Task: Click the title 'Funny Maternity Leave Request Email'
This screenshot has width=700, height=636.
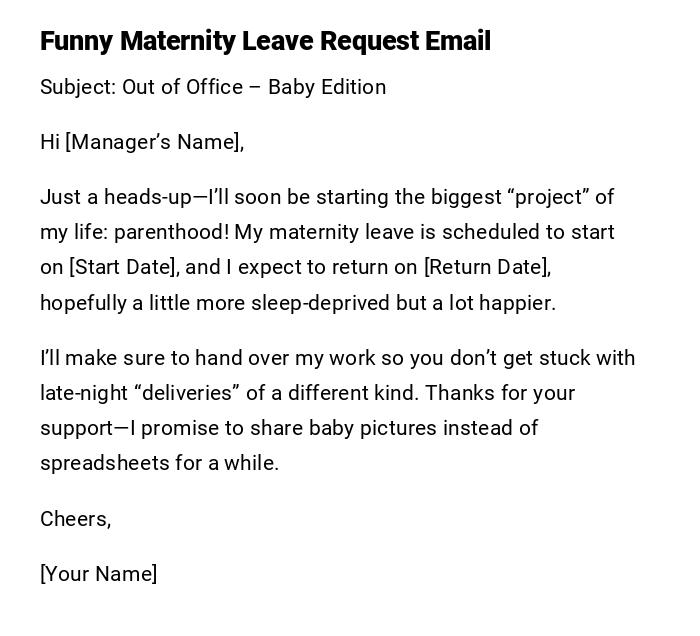Action: click(265, 41)
